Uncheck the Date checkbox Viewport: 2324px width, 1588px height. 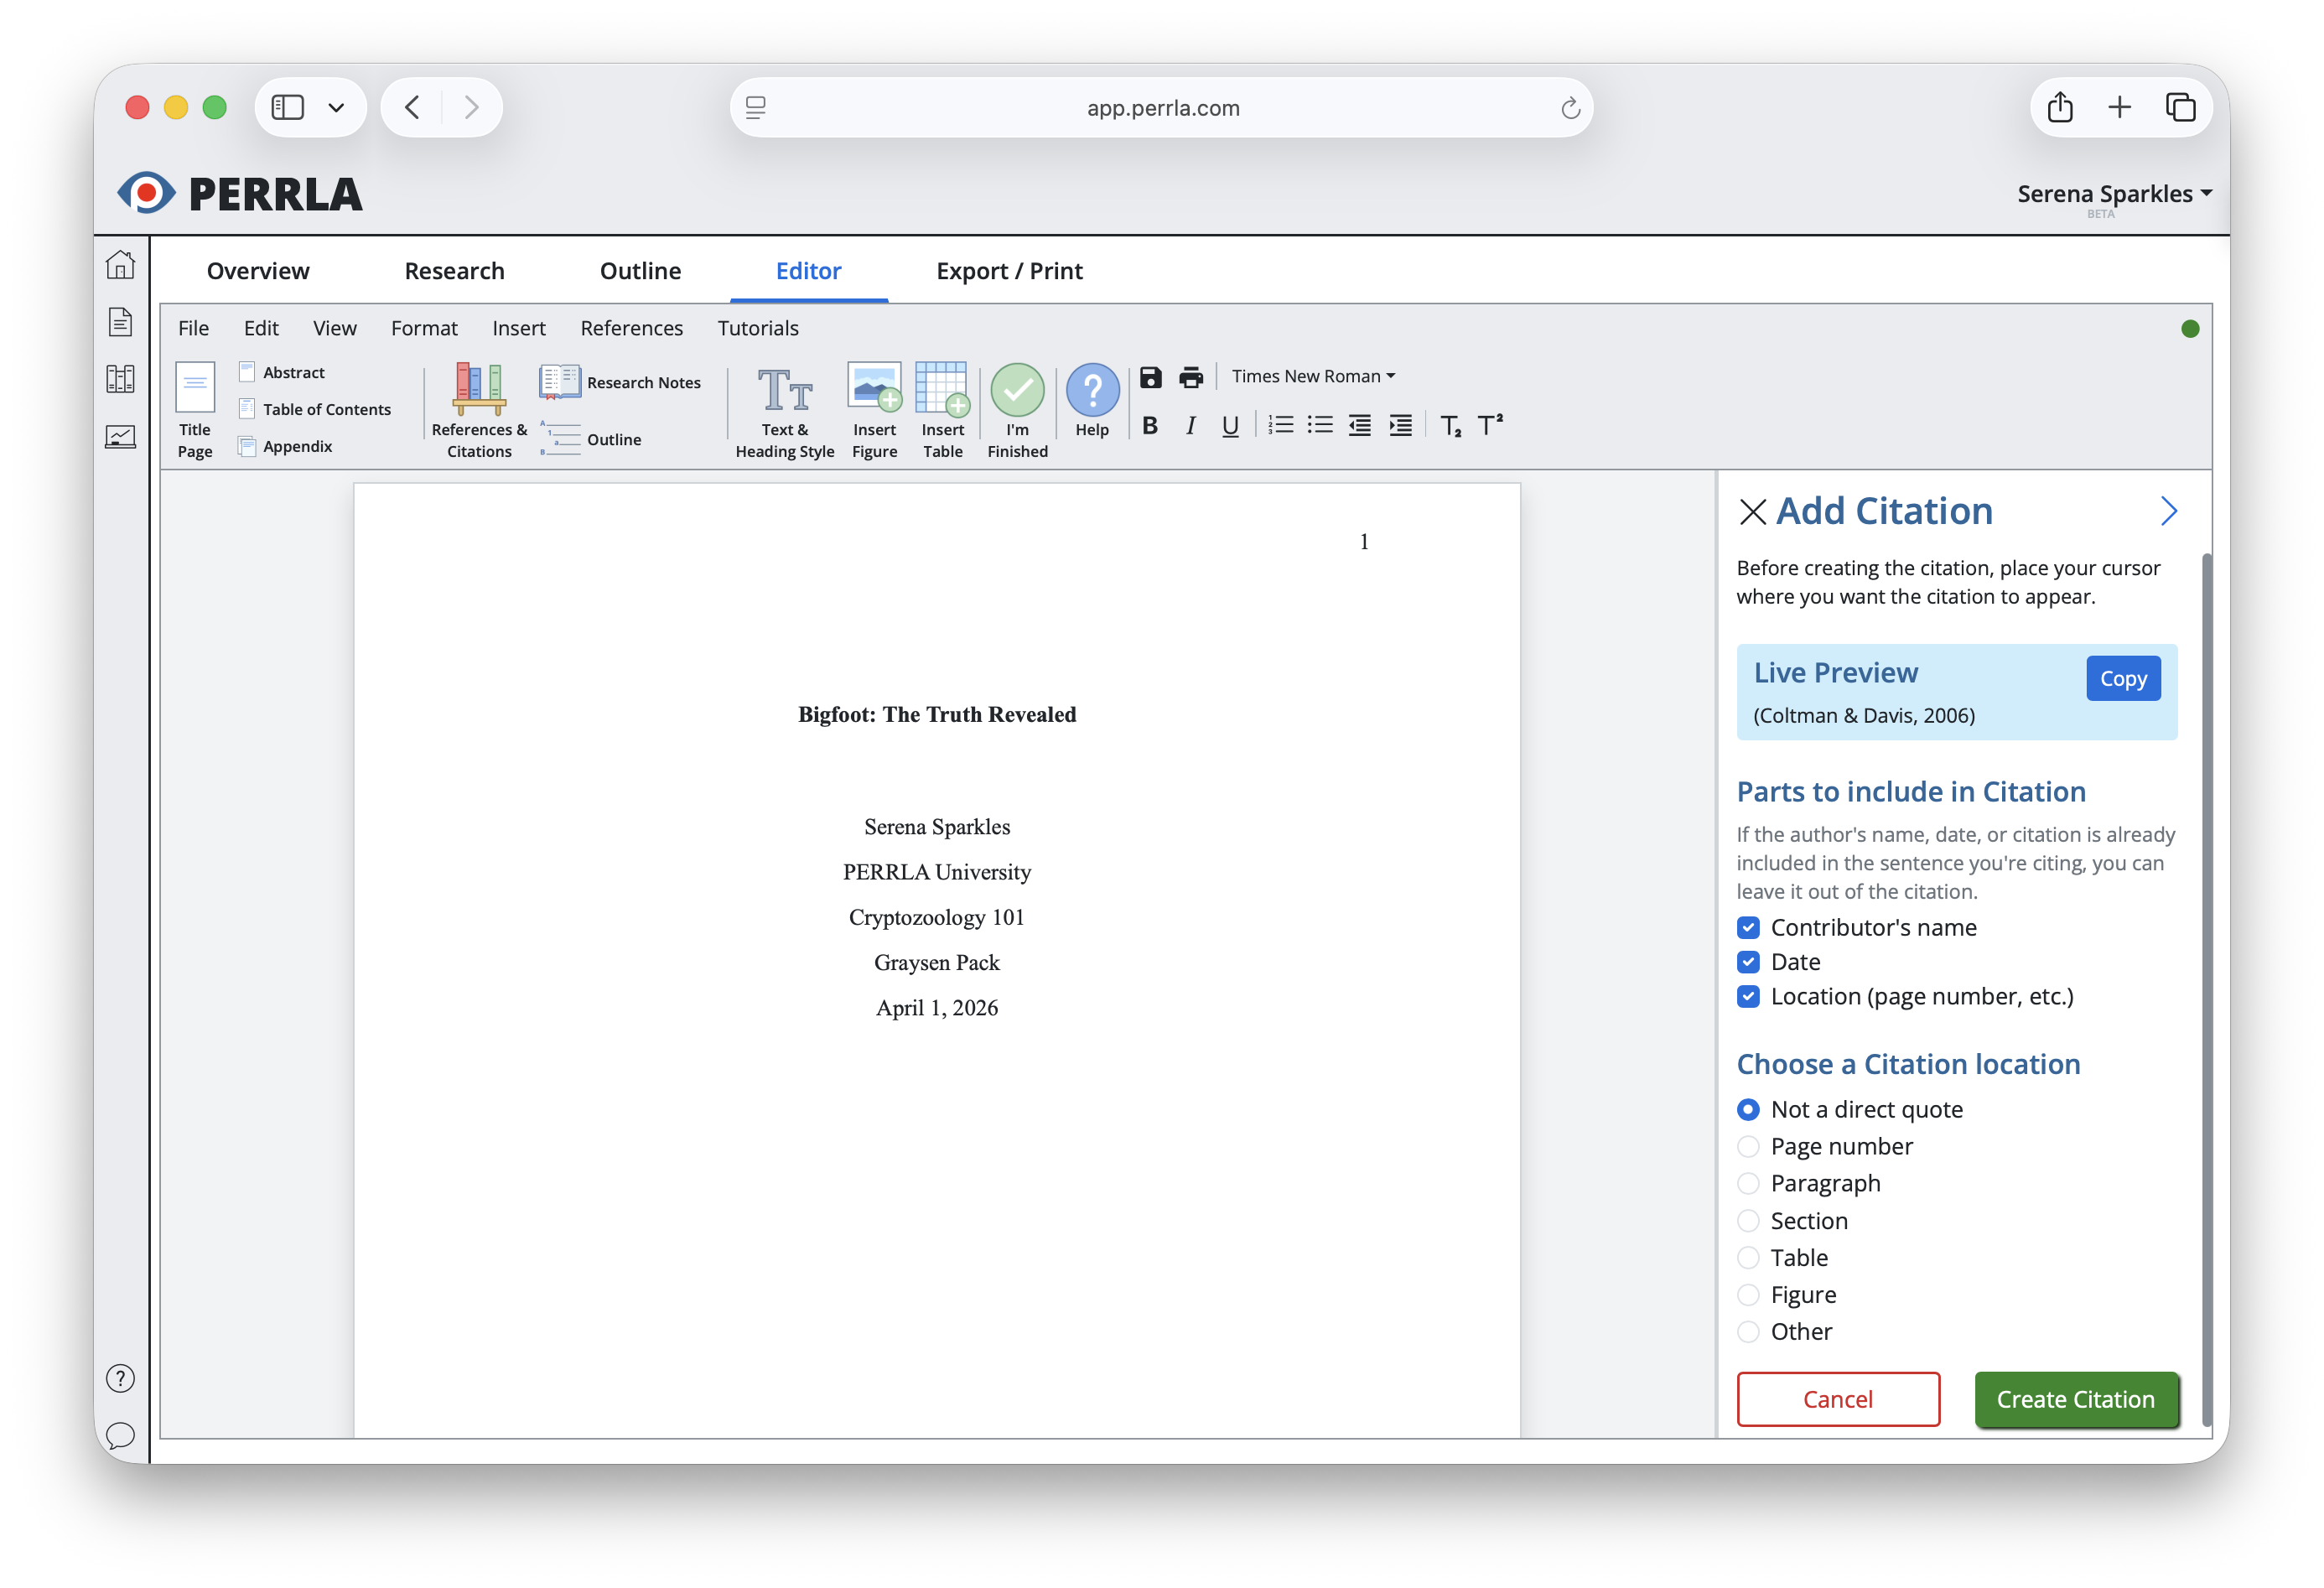[1748, 962]
